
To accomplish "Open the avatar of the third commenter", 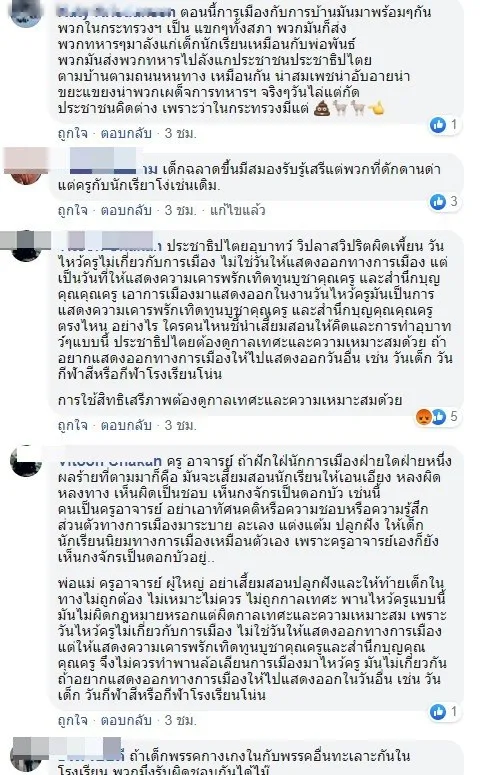I will tap(26, 245).
